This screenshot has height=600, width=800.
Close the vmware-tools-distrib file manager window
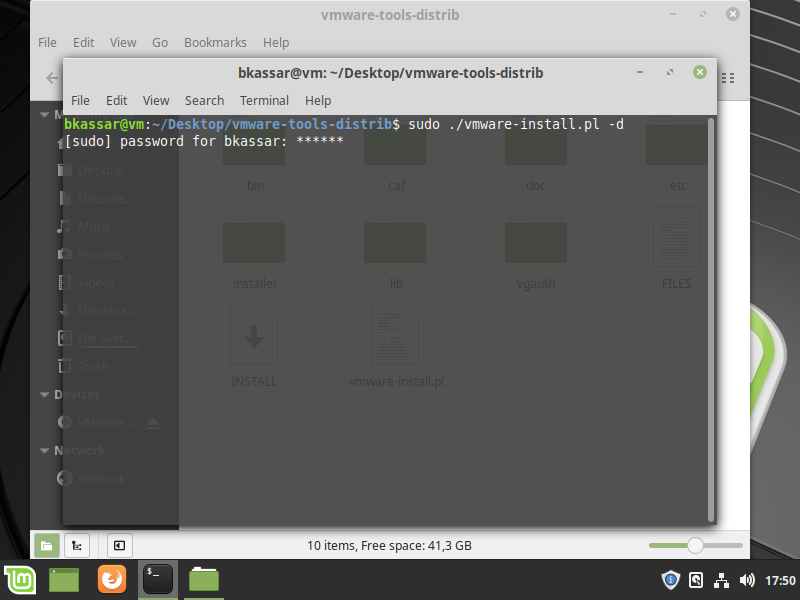point(733,14)
